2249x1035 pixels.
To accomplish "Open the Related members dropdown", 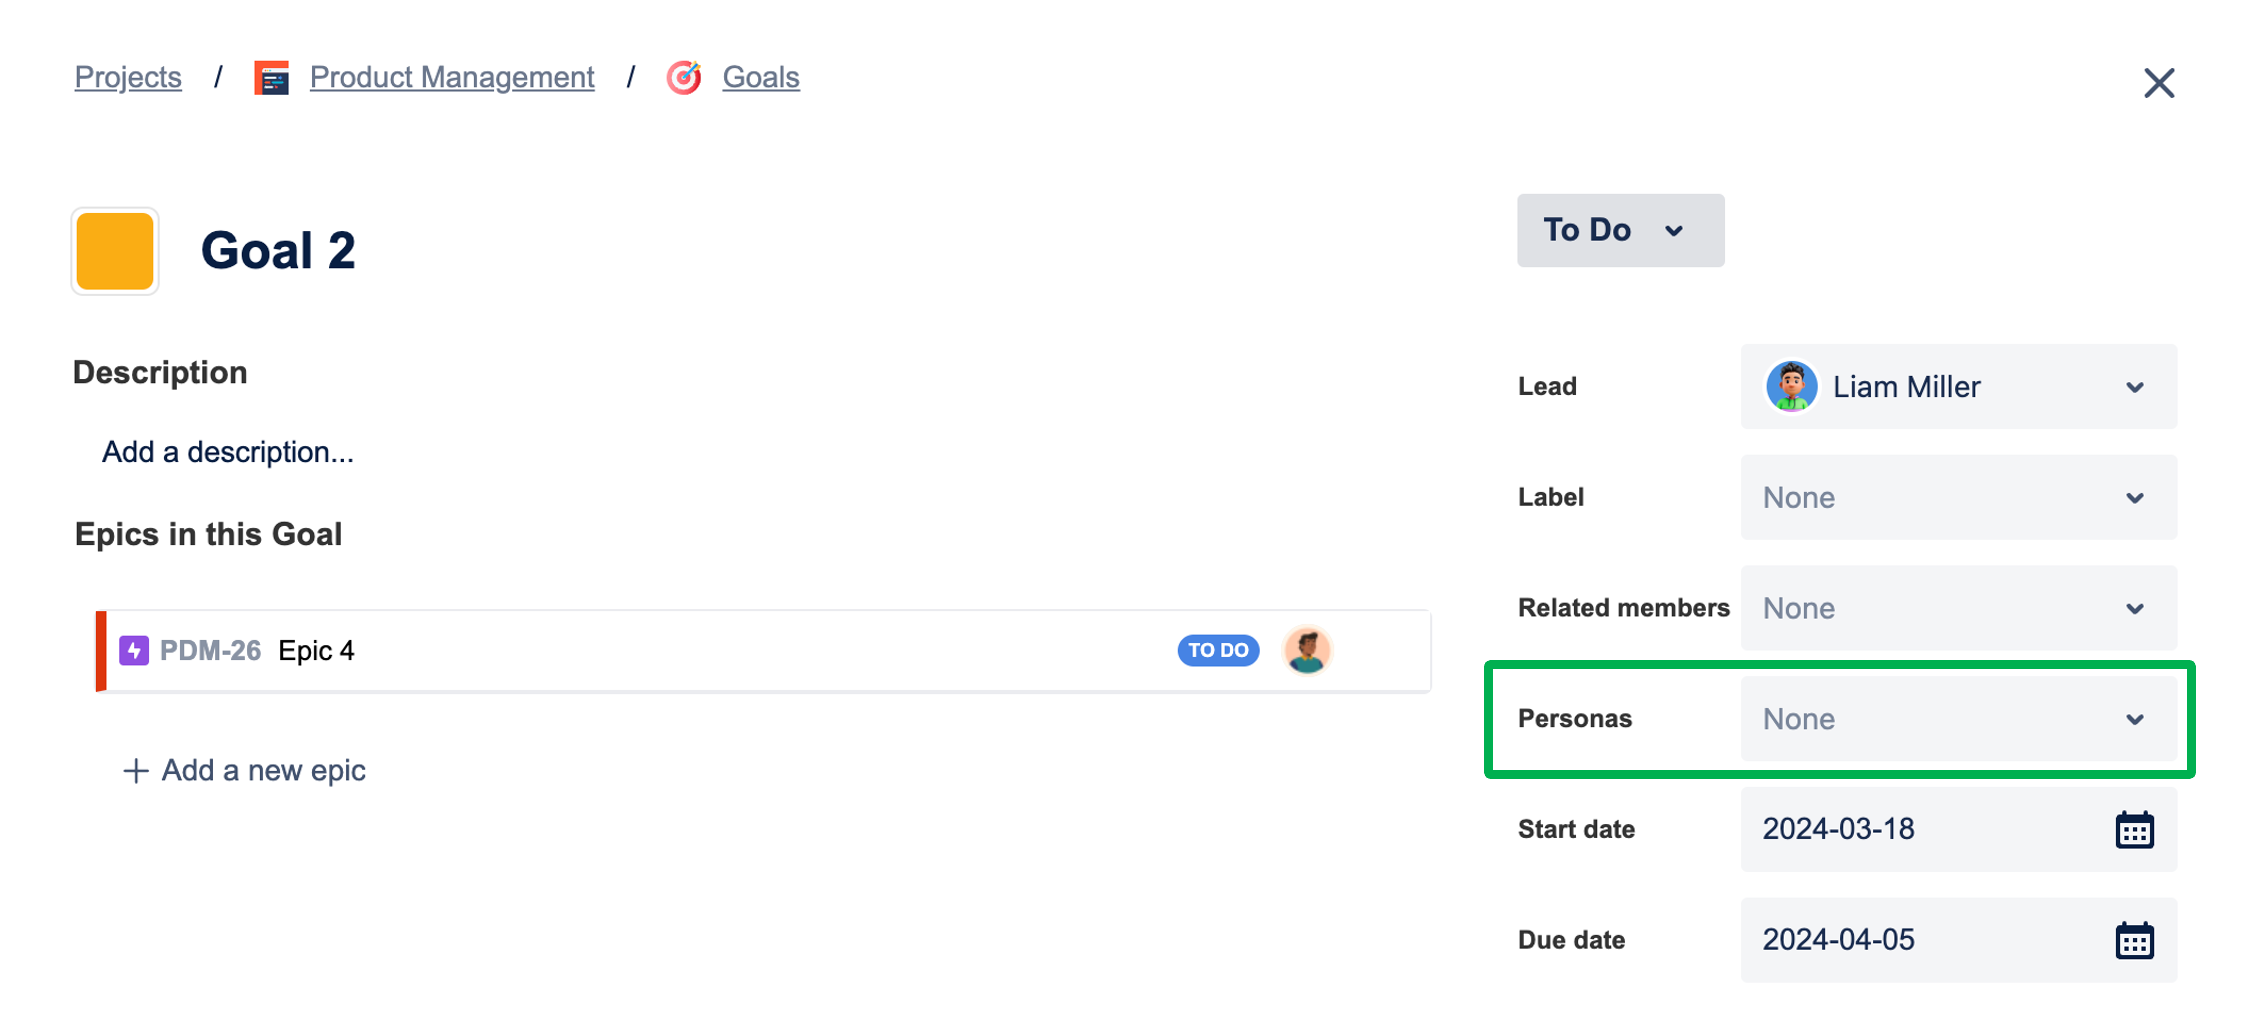I will point(1957,608).
